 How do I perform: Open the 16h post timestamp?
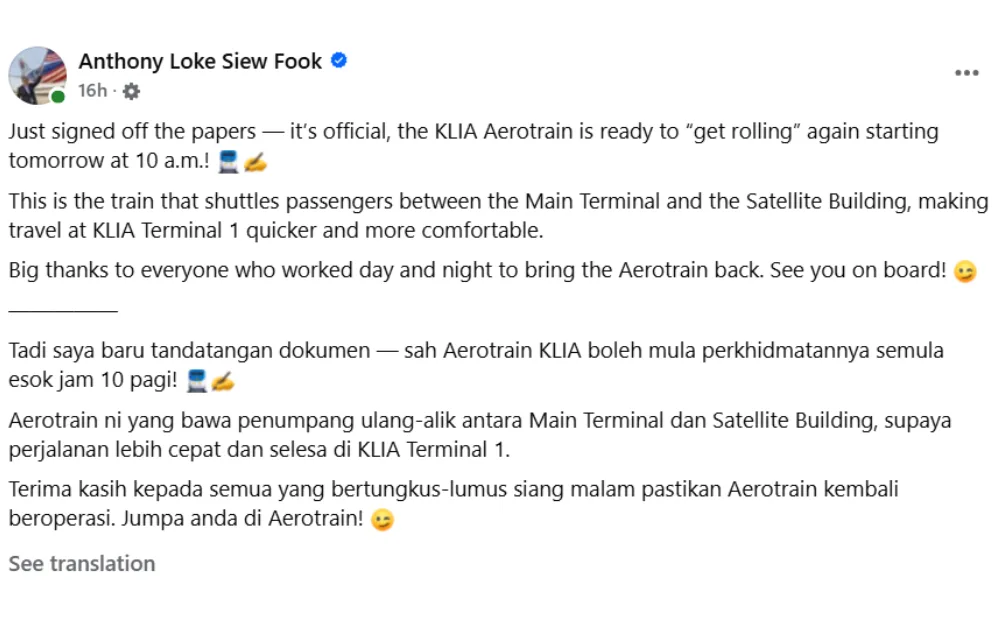pyautogui.click(x=92, y=91)
